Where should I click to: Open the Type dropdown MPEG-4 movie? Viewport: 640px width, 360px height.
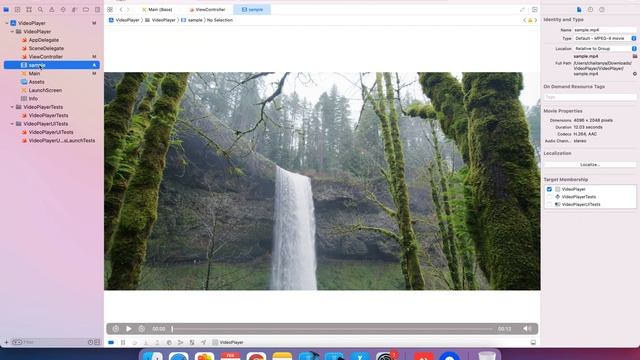[x=605, y=38]
